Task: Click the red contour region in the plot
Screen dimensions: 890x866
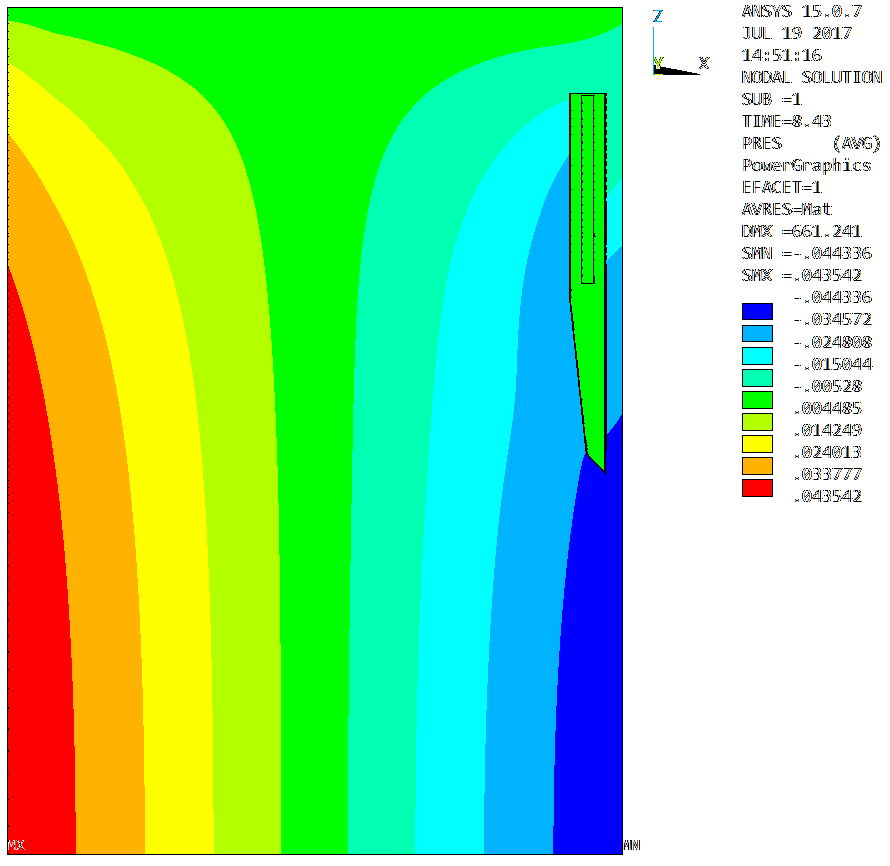Action: [x=35, y=600]
